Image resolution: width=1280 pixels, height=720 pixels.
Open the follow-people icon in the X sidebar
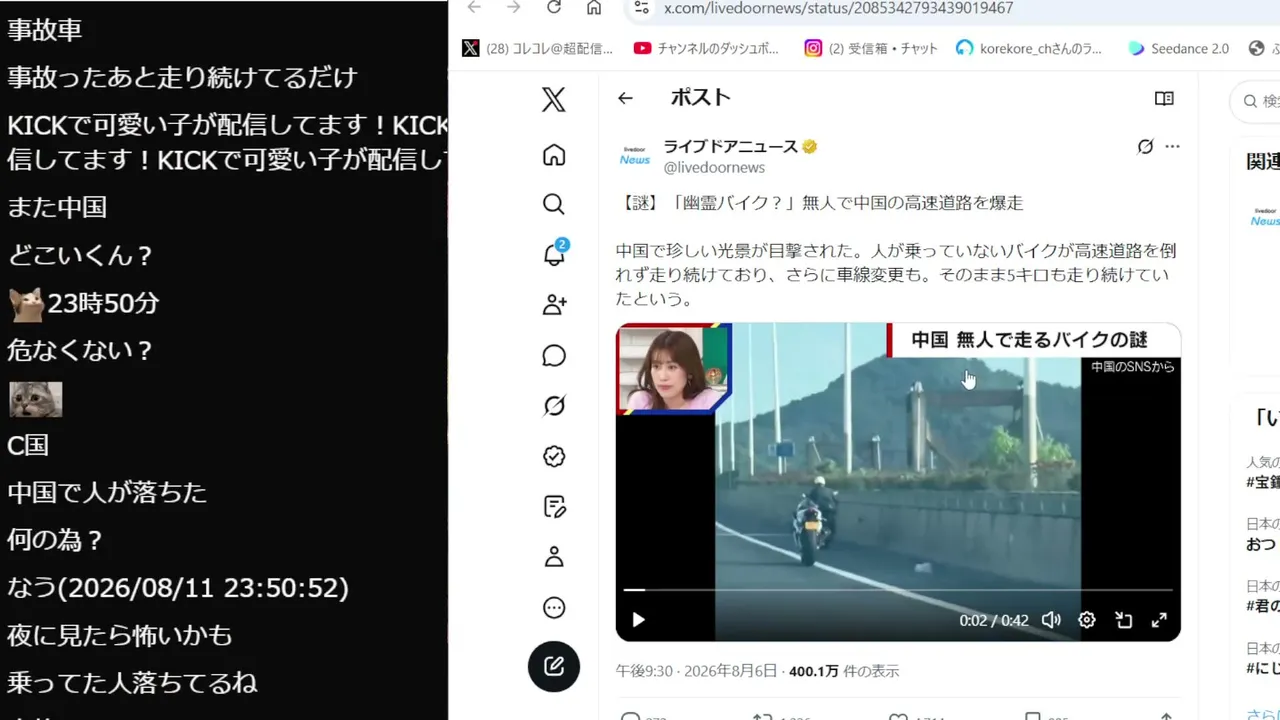point(554,305)
